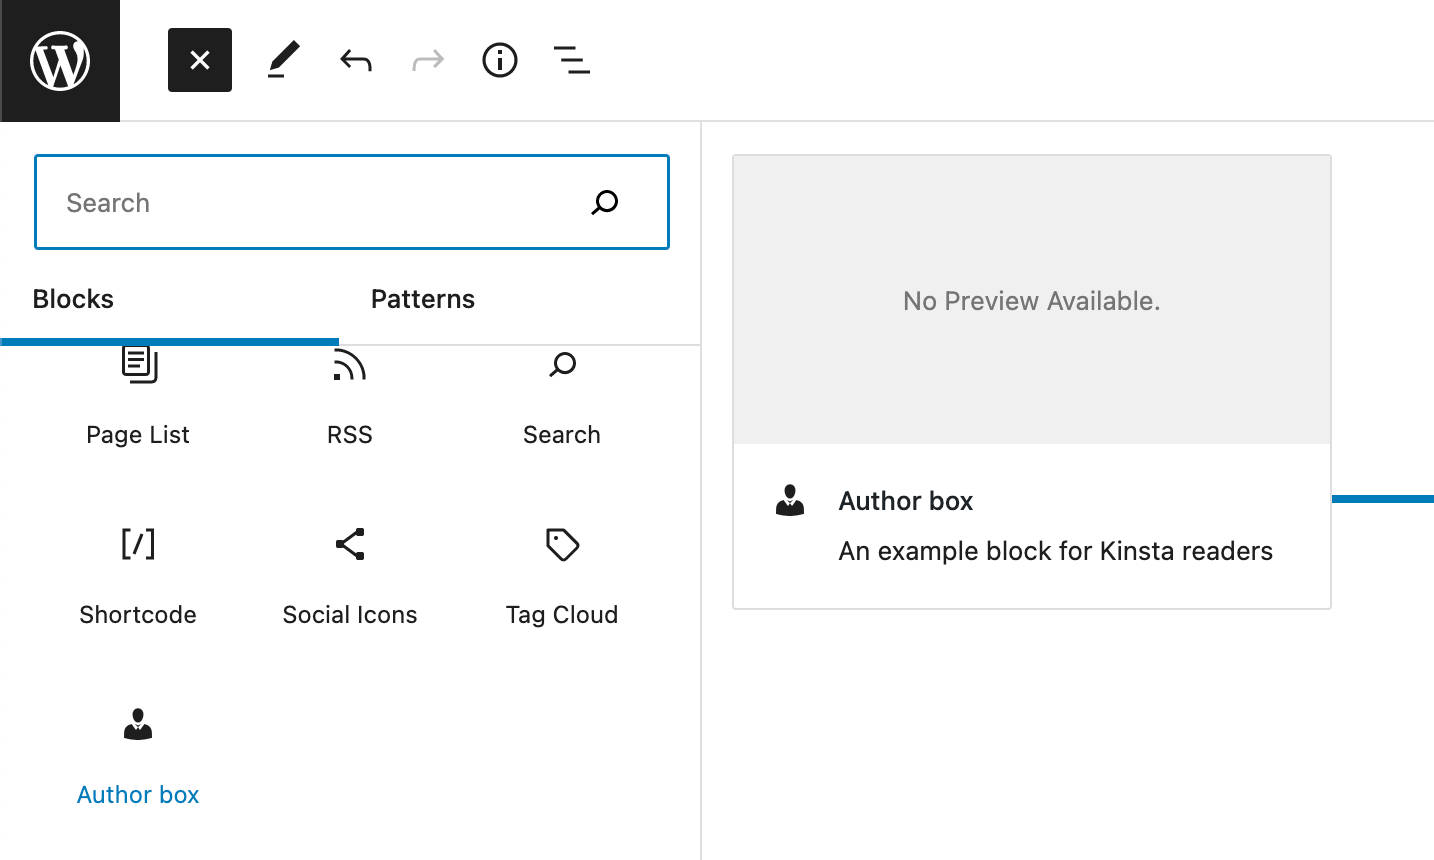Click the Redo arrow

pyautogui.click(x=427, y=60)
